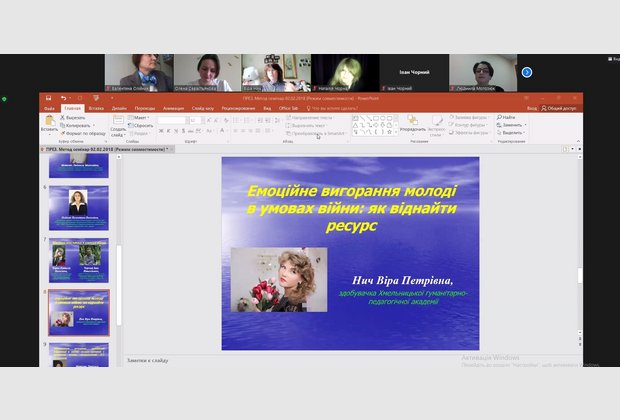
Task: Select the currently highlighted slide thumbnail in panel
Action: click(x=79, y=314)
